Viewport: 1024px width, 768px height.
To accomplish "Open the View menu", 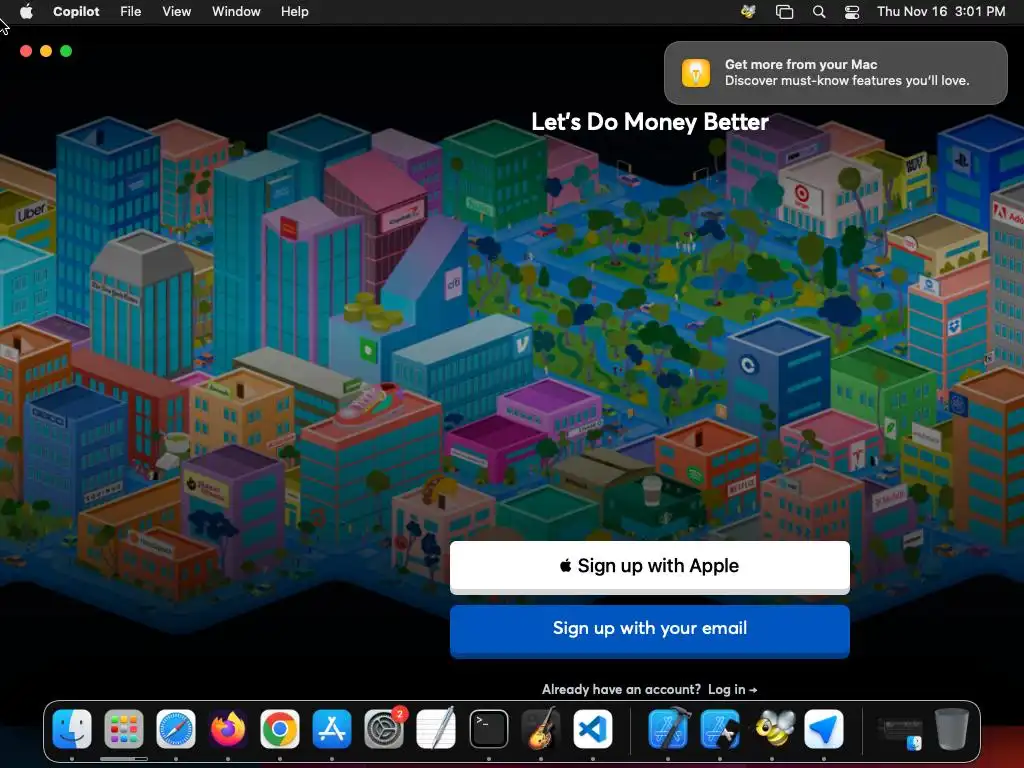I will point(176,11).
